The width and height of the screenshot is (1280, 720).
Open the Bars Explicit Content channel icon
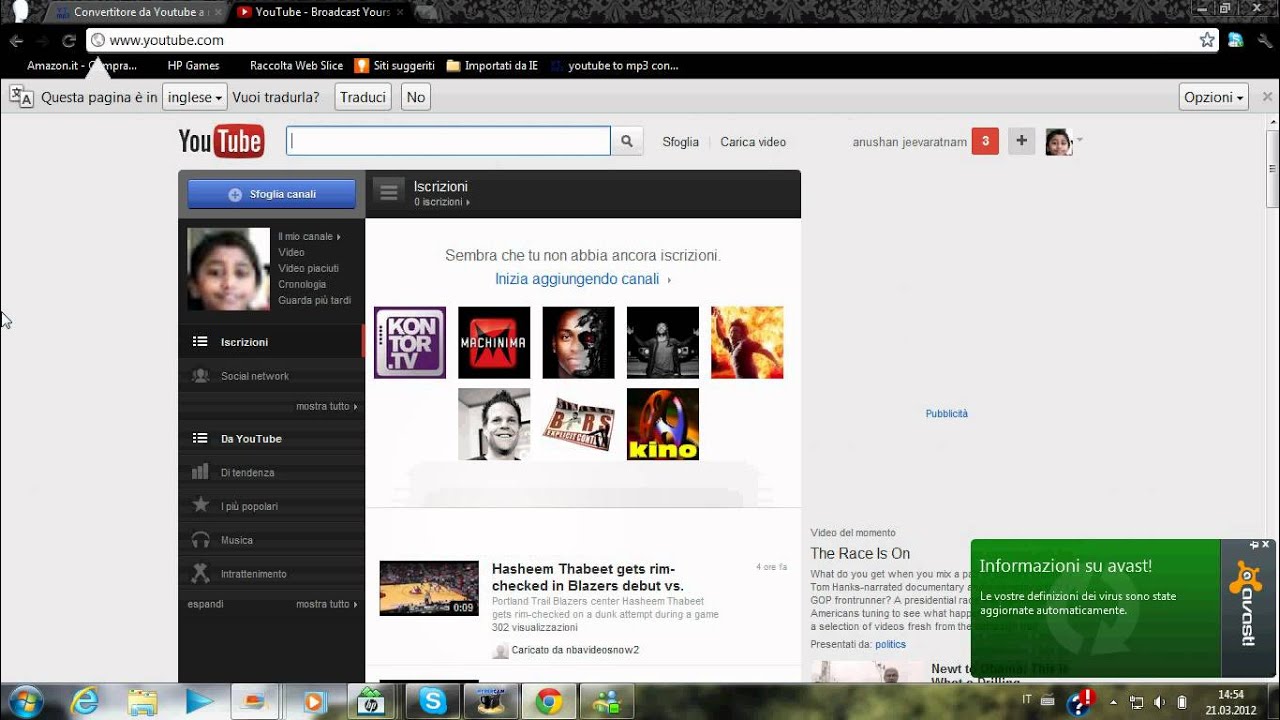[x=579, y=424]
